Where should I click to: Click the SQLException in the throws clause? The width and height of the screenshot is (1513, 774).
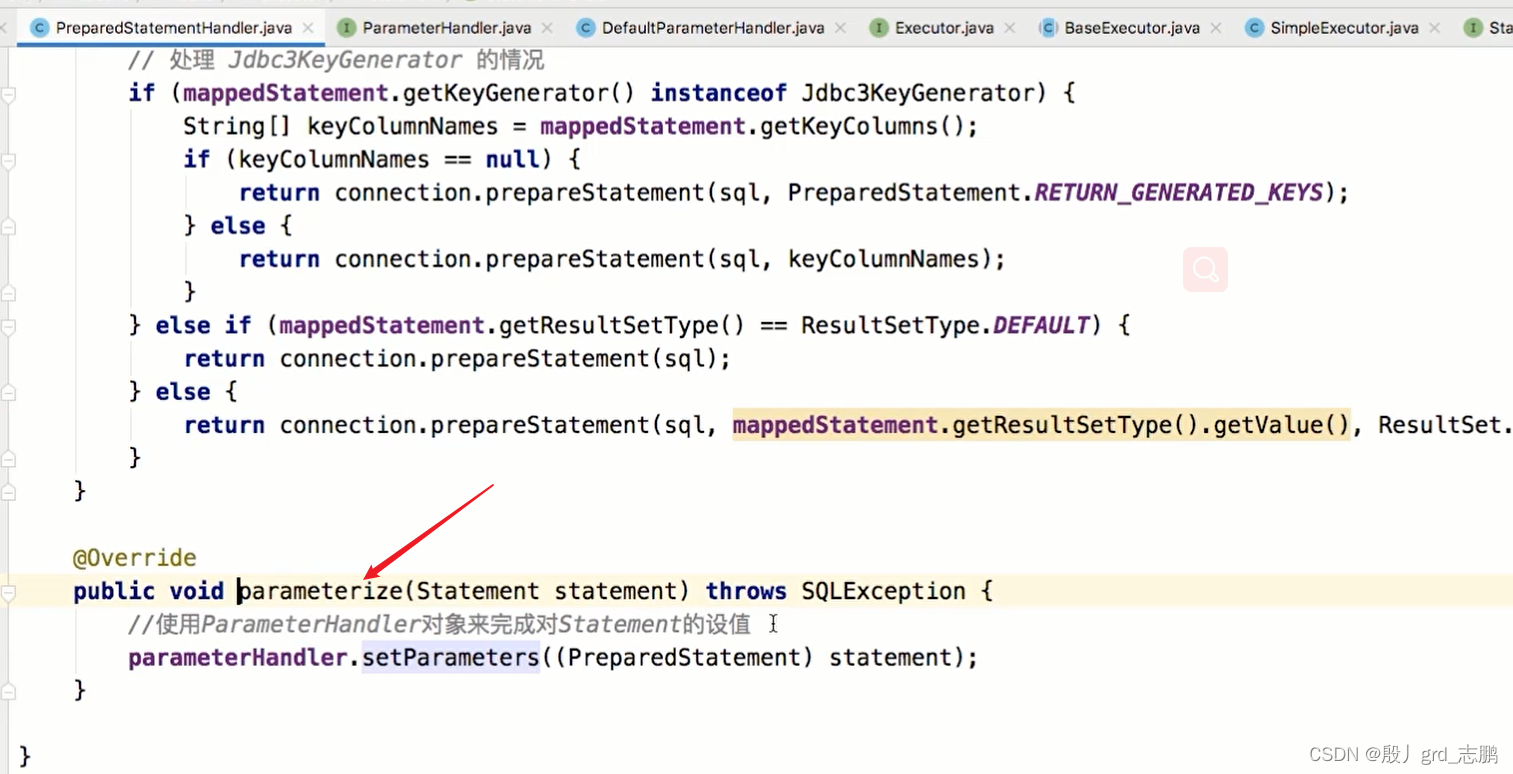pyautogui.click(x=883, y=592)
